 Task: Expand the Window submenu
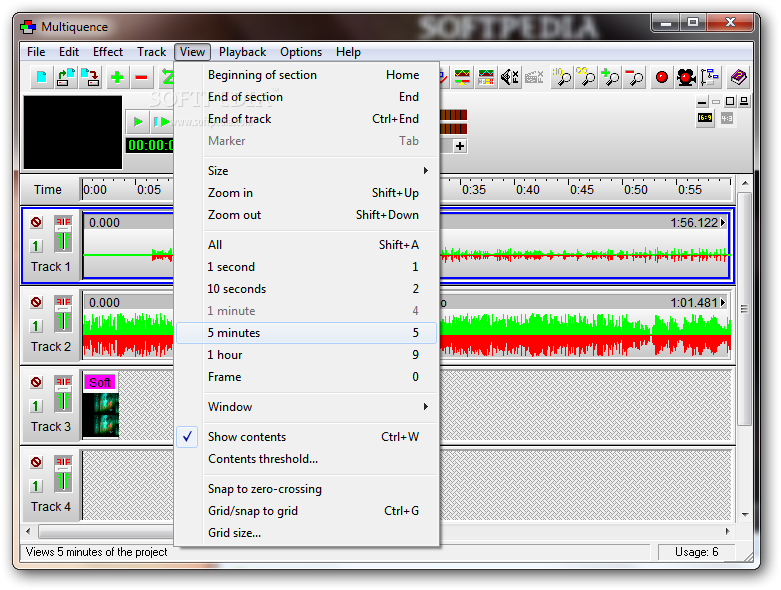coord(306,407)
